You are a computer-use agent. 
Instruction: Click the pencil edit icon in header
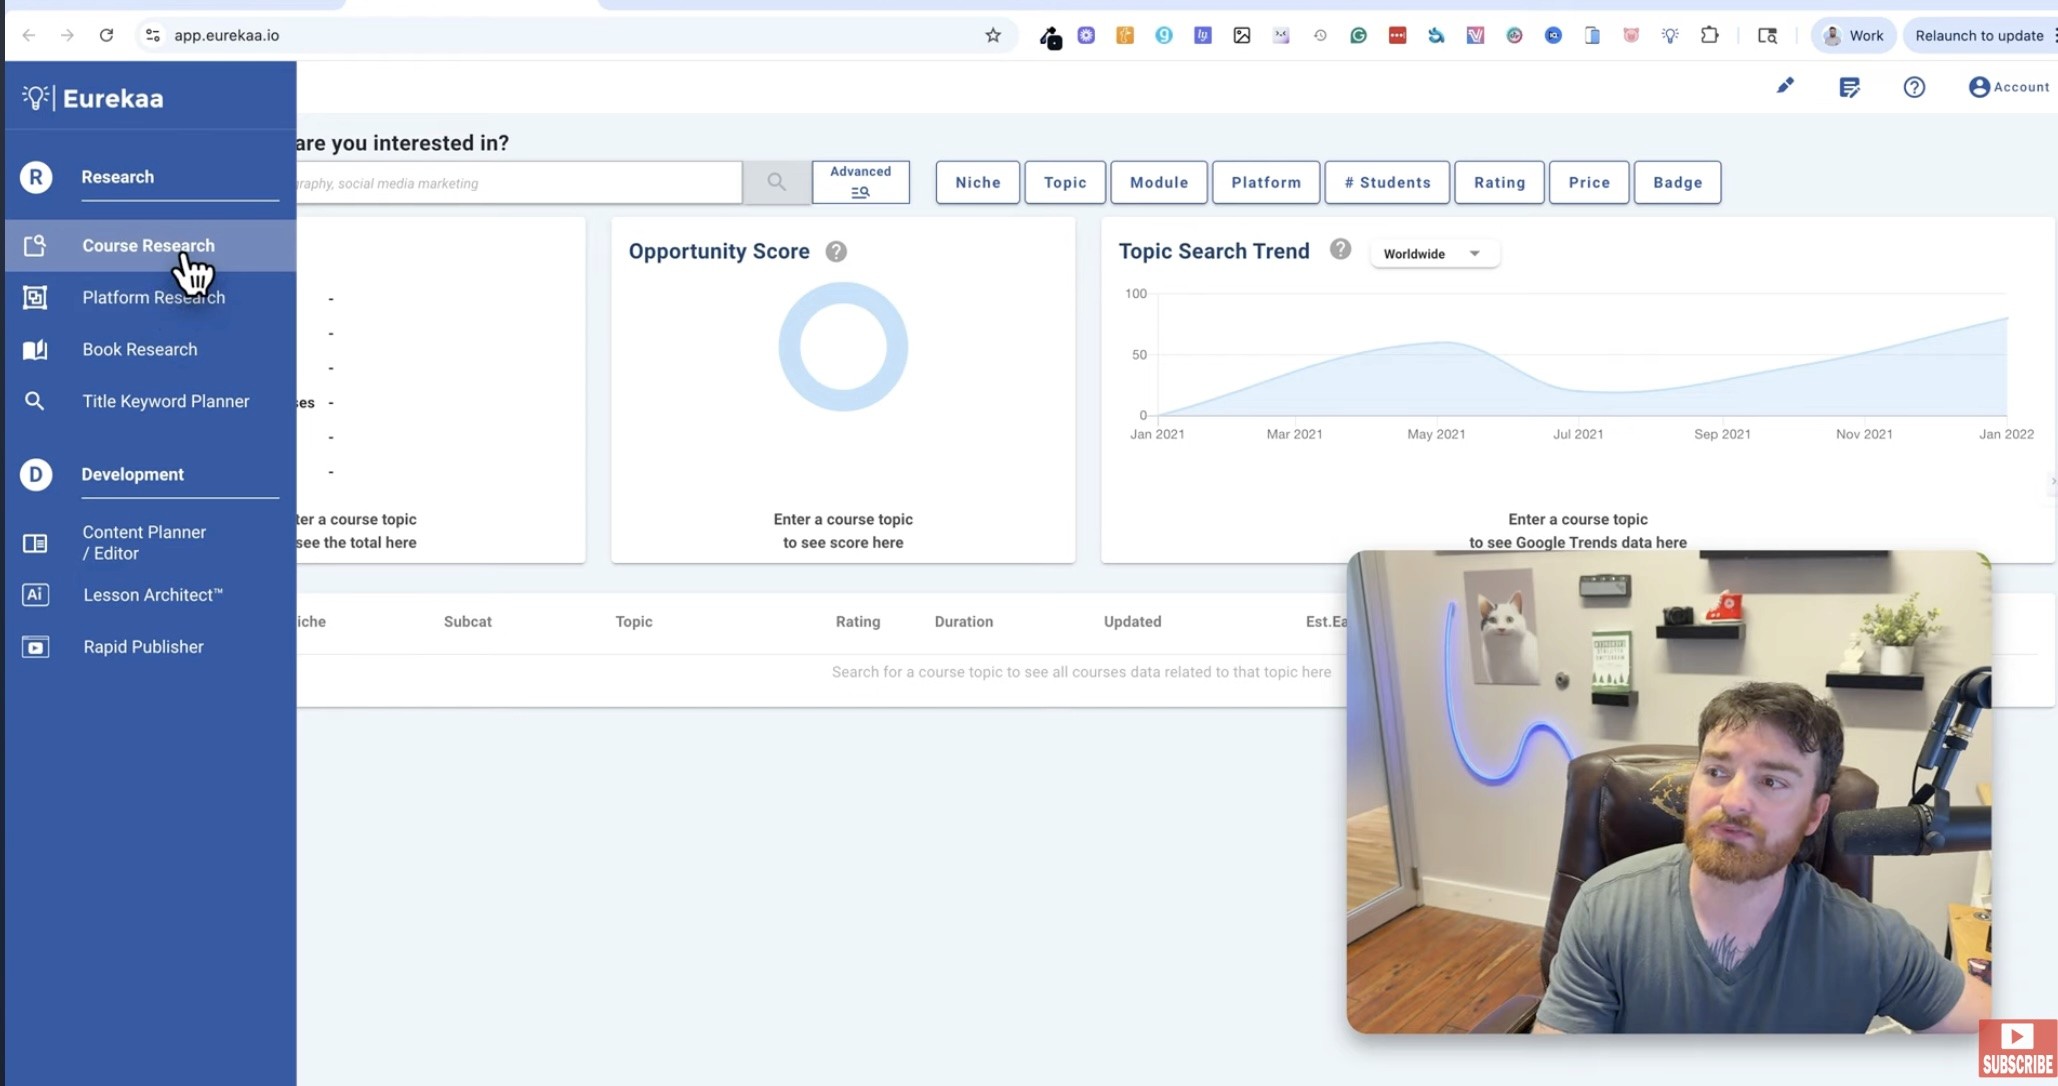[1785, 87]
